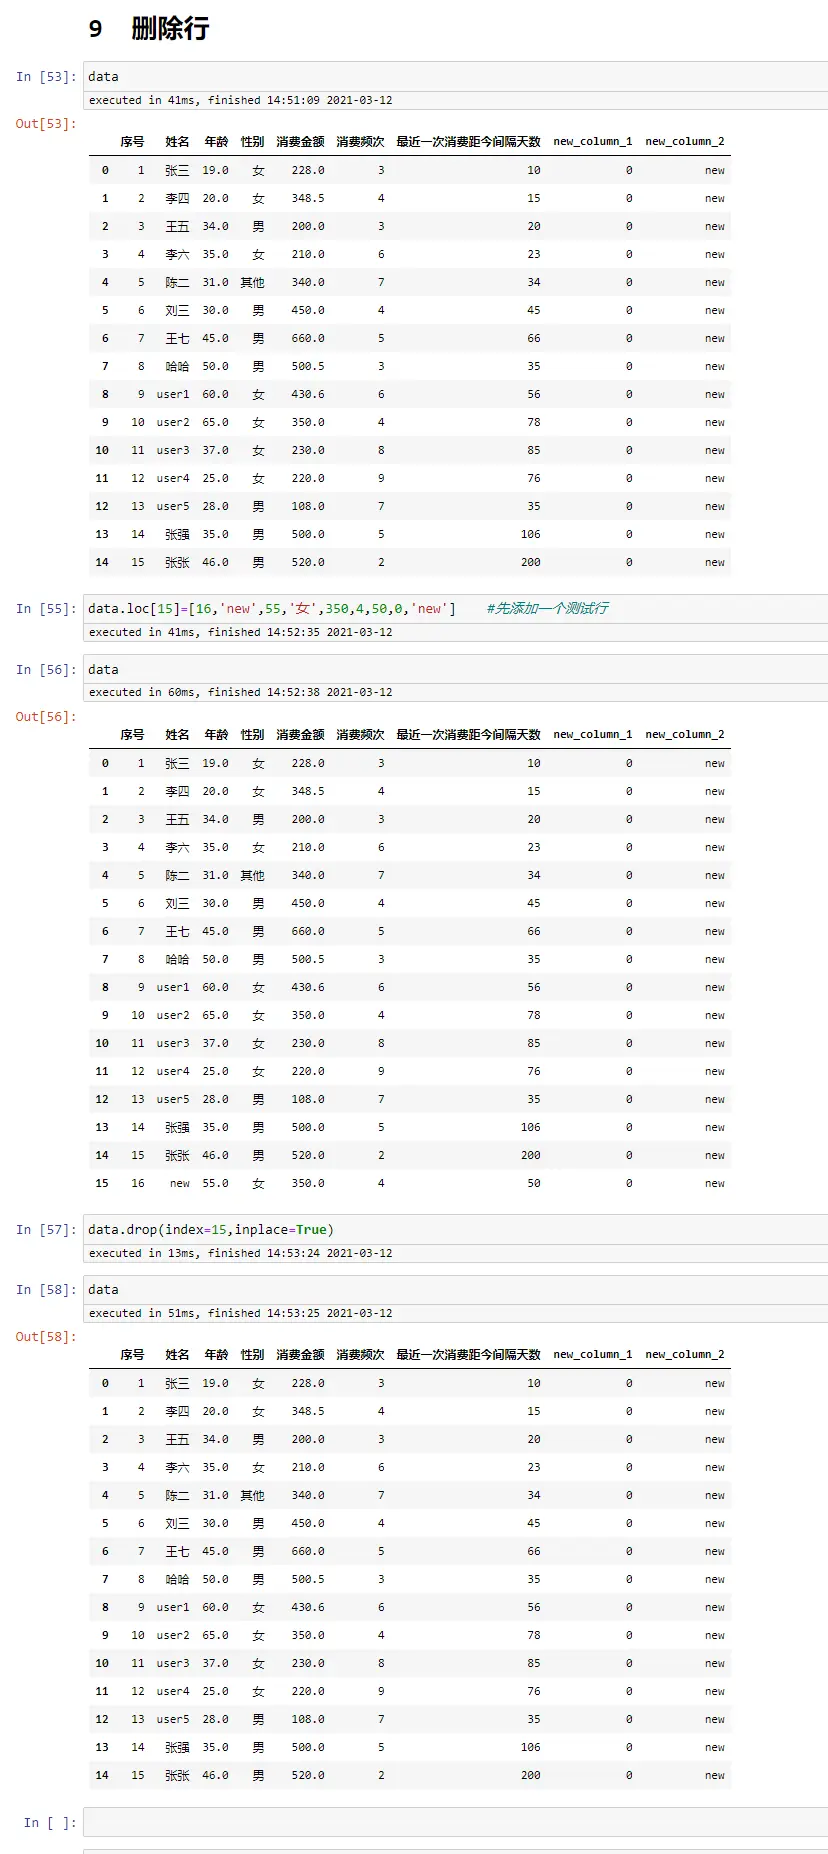
Task: Click the In [55] input prompt label
Action: (45, 609)
